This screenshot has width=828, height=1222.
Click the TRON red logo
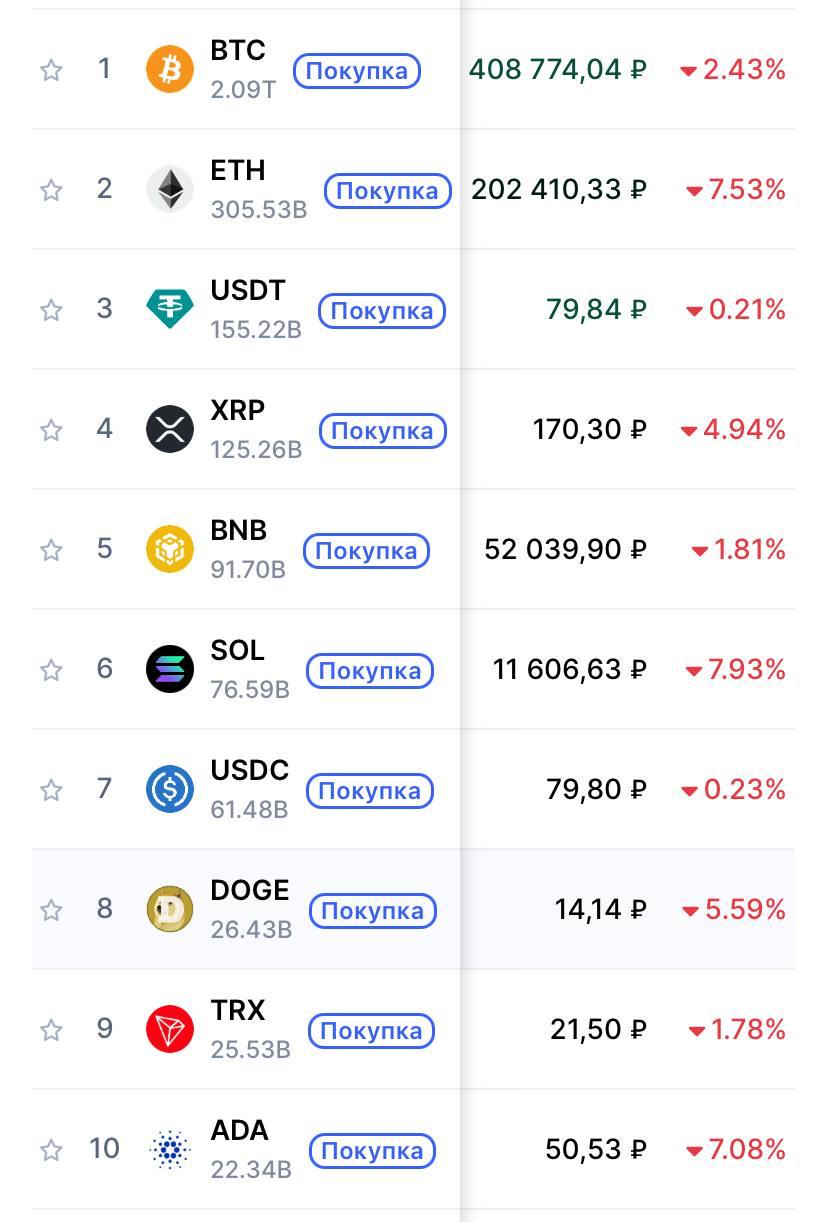[170, 1030]
